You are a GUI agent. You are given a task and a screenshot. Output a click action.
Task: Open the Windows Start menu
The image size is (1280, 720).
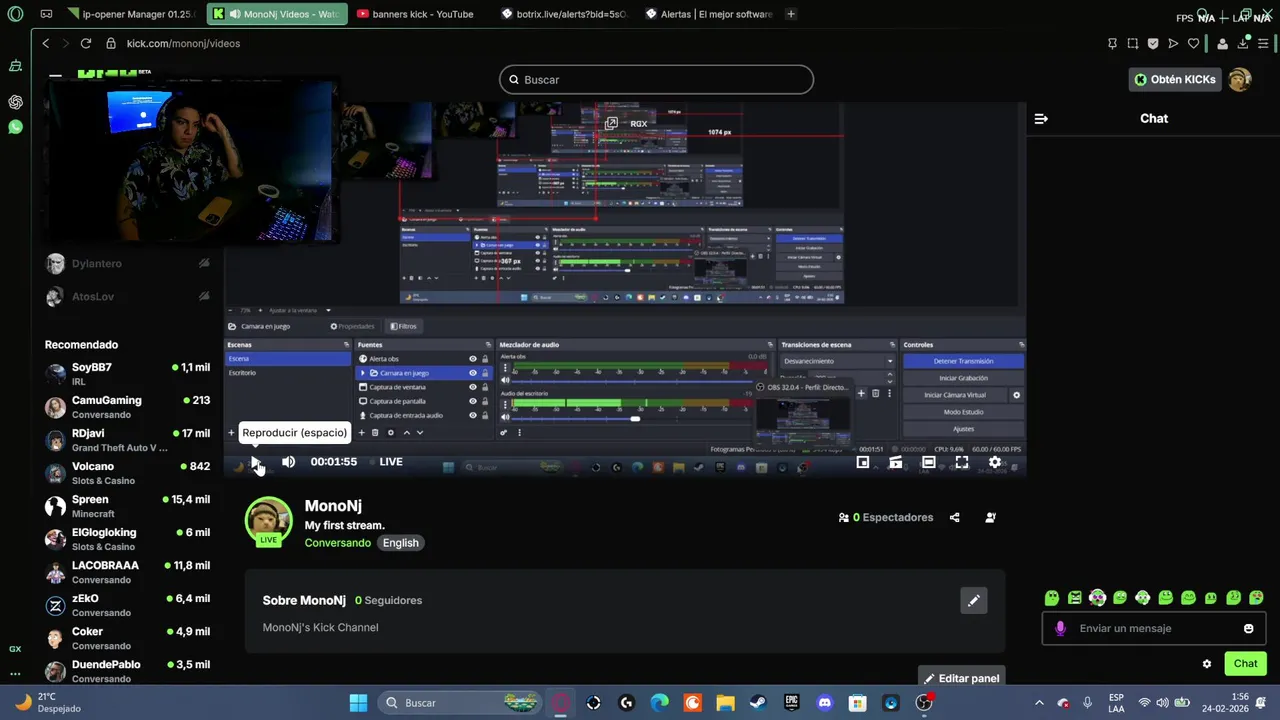point(358,703)
